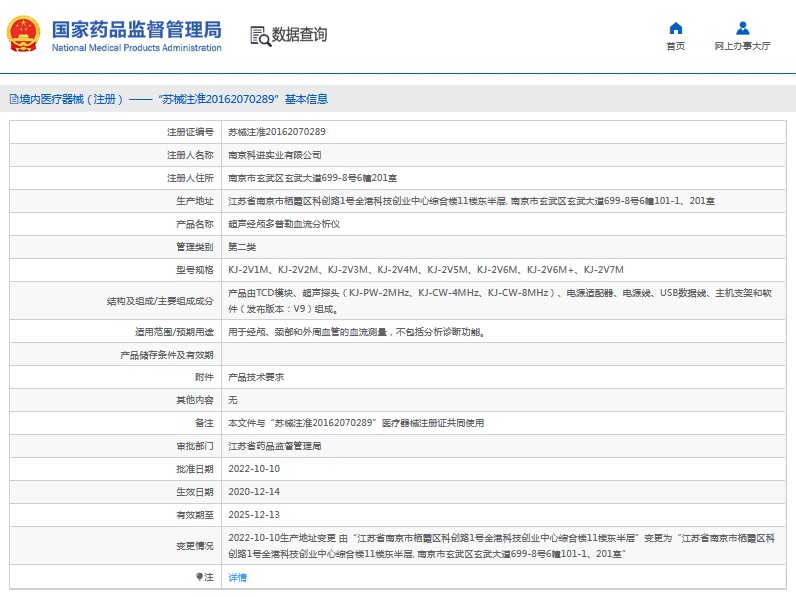Click the document icon beside 境内医疗器械
Image resolution: width=796 pixels, height=597 pixels.
coord(14,99)
